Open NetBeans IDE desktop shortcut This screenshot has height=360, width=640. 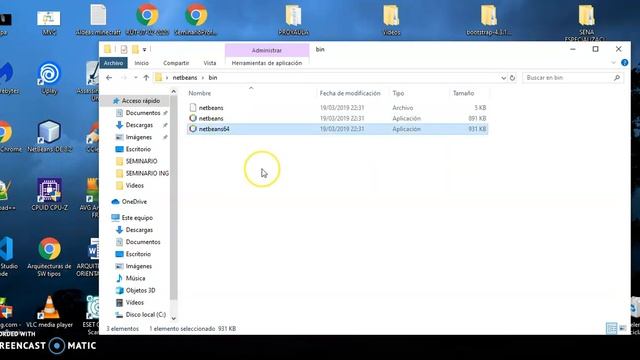point(49,136)
